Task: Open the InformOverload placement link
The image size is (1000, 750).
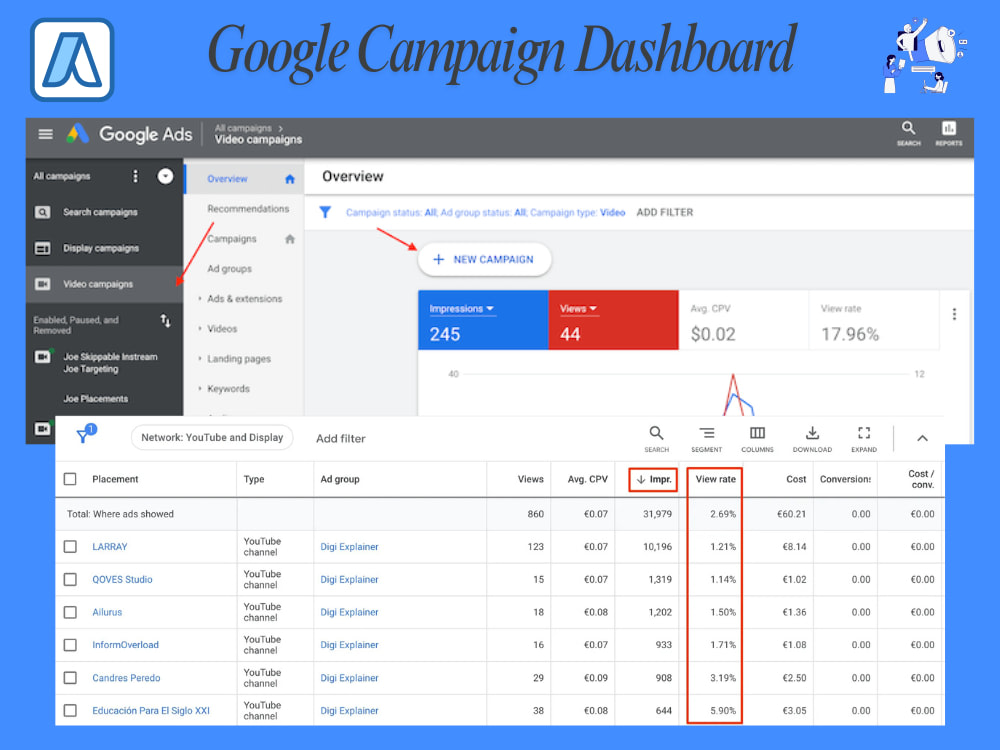Action: coord(126,645)
